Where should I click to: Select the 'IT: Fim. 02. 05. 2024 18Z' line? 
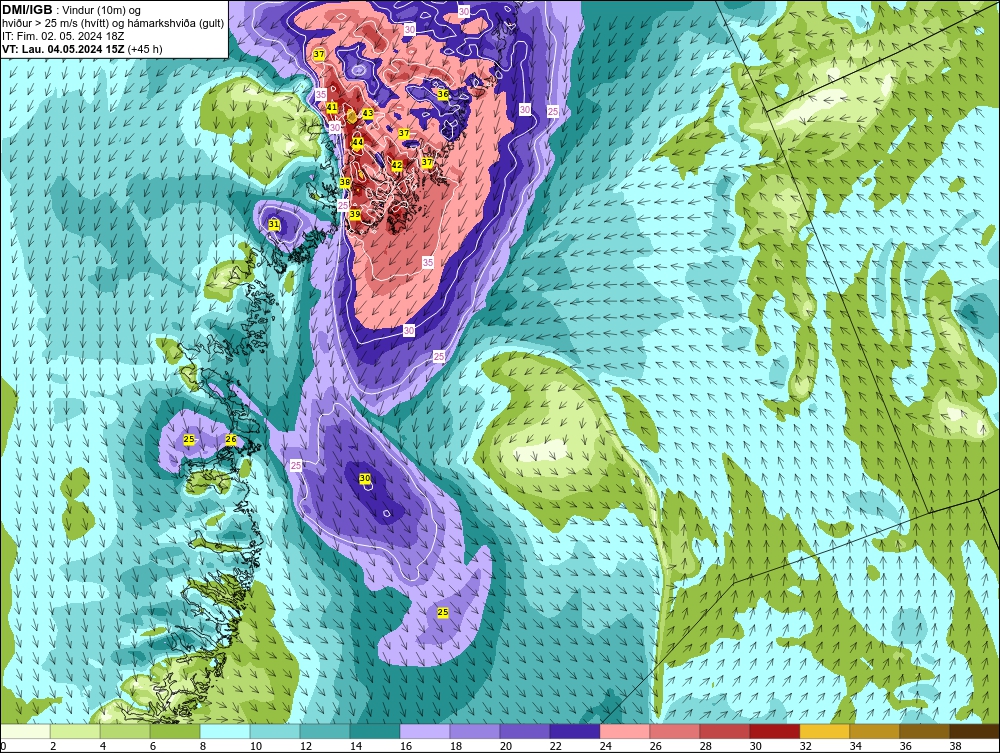coord(63,36)
